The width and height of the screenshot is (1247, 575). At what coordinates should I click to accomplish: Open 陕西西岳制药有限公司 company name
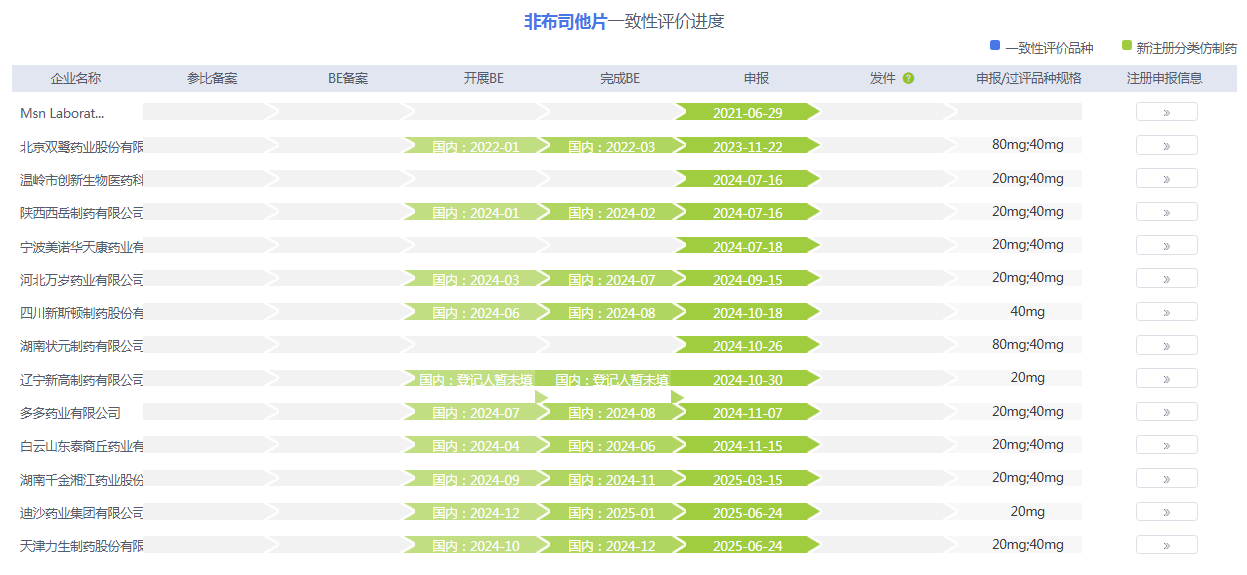[x=81, y=212]
